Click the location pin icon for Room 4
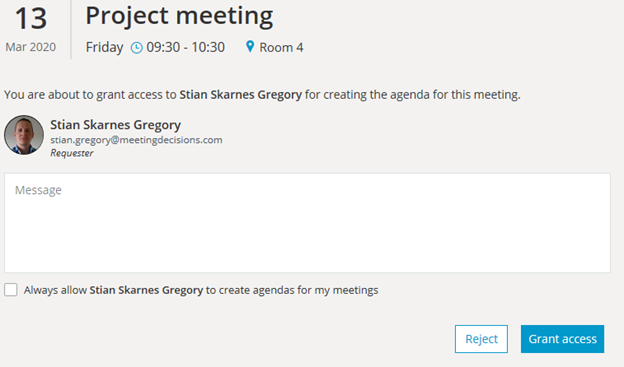The width and height of the screenshot is (624, 367). [x=250, y=47]
